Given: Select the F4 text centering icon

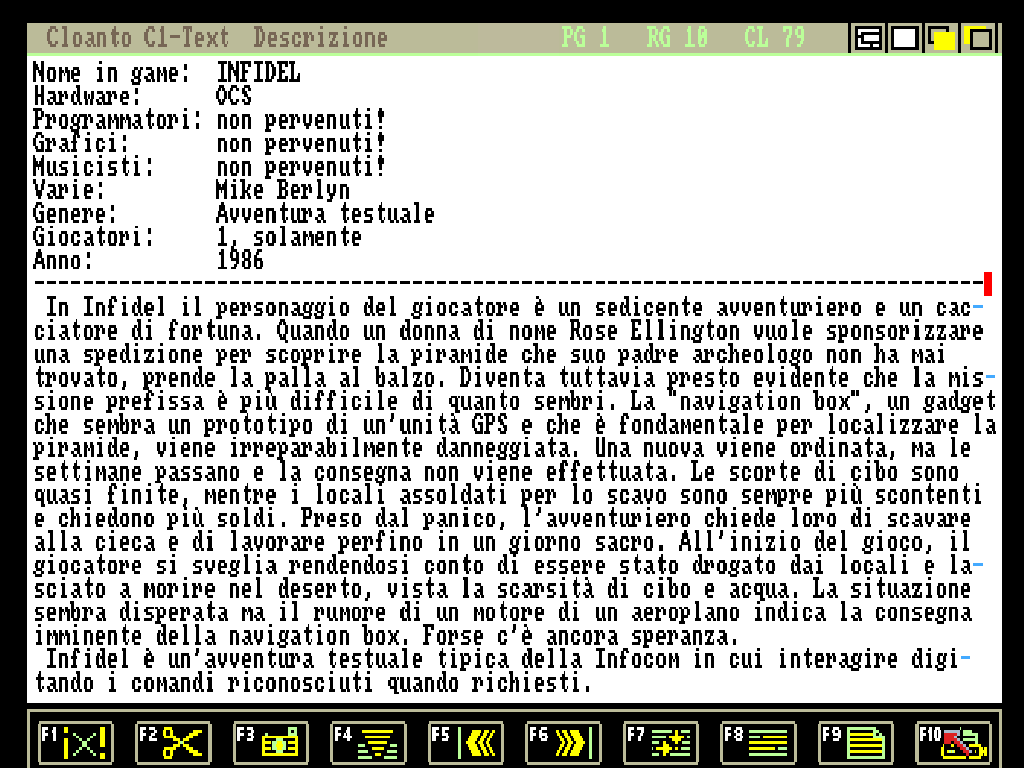Looking at the screenshot, I should [x=369, y=742].
